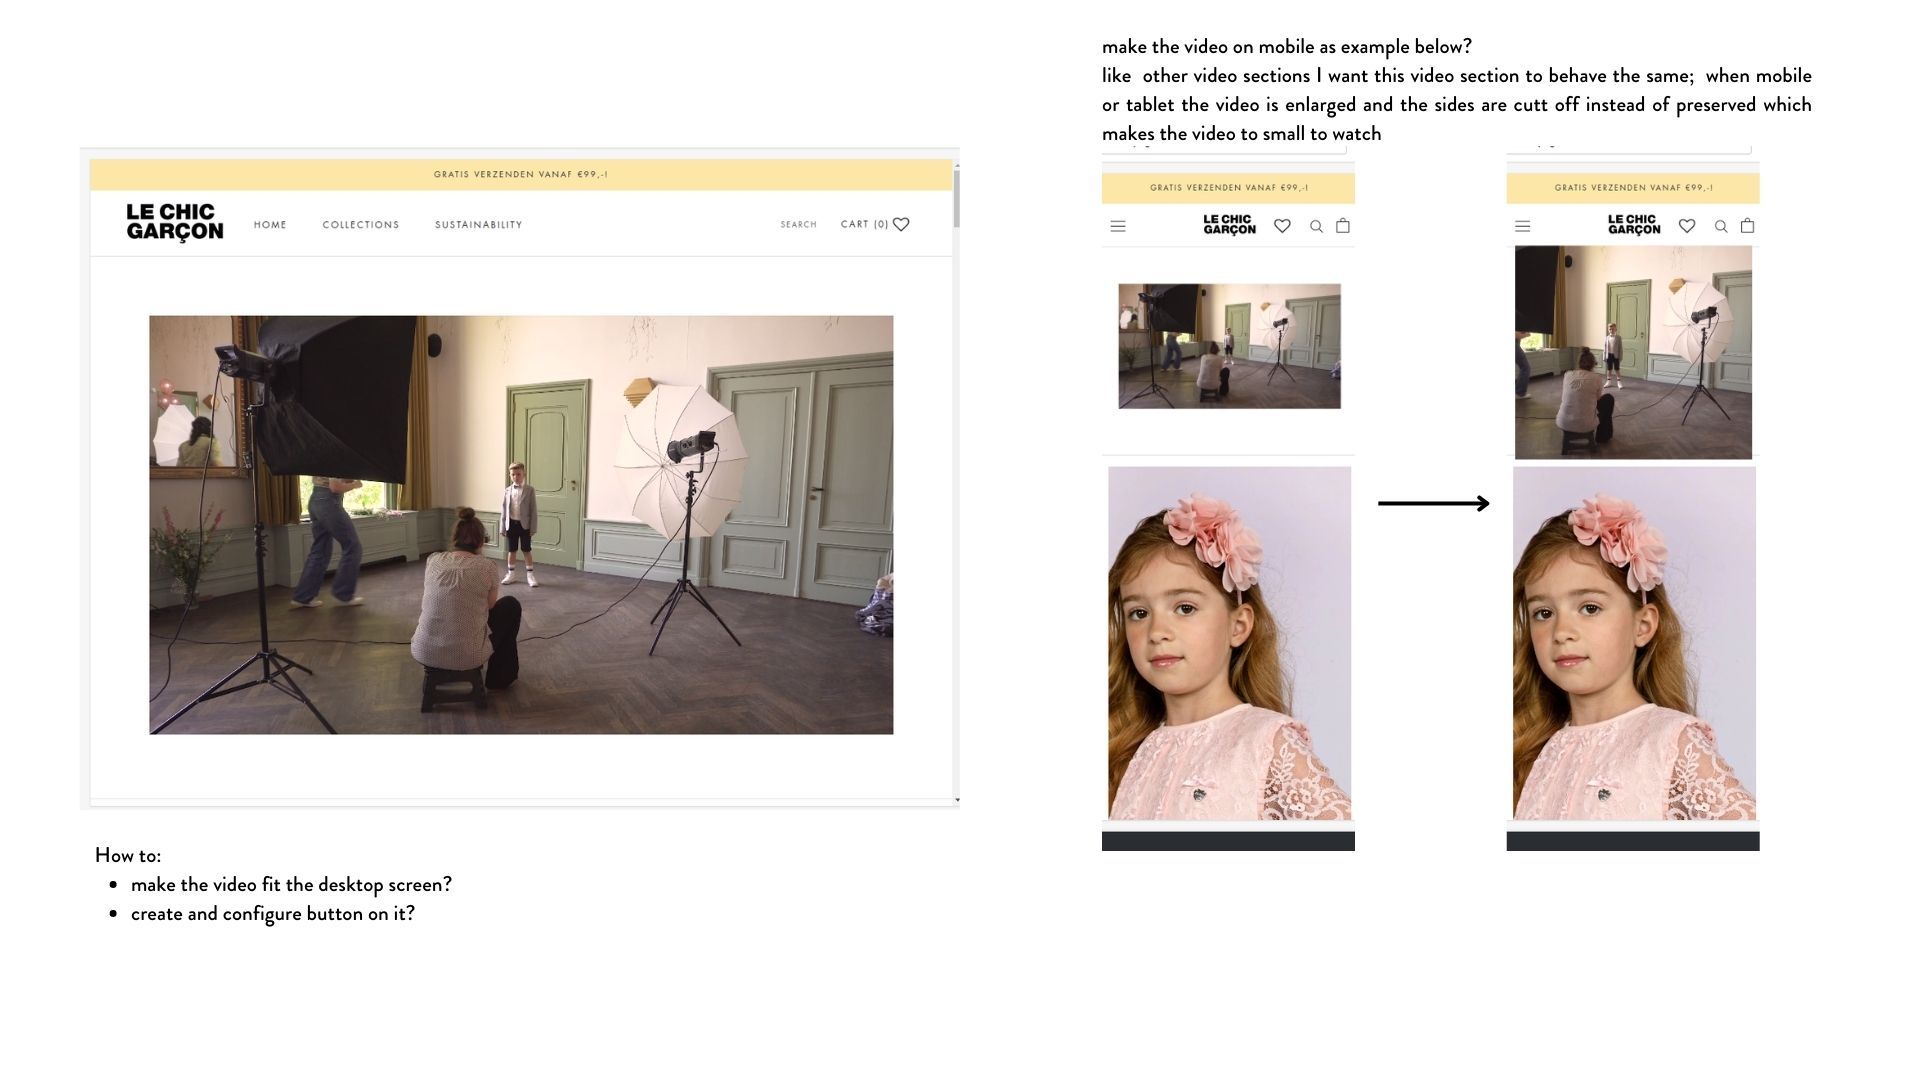Click the girl portrait in right mobile mockup

1633,643
